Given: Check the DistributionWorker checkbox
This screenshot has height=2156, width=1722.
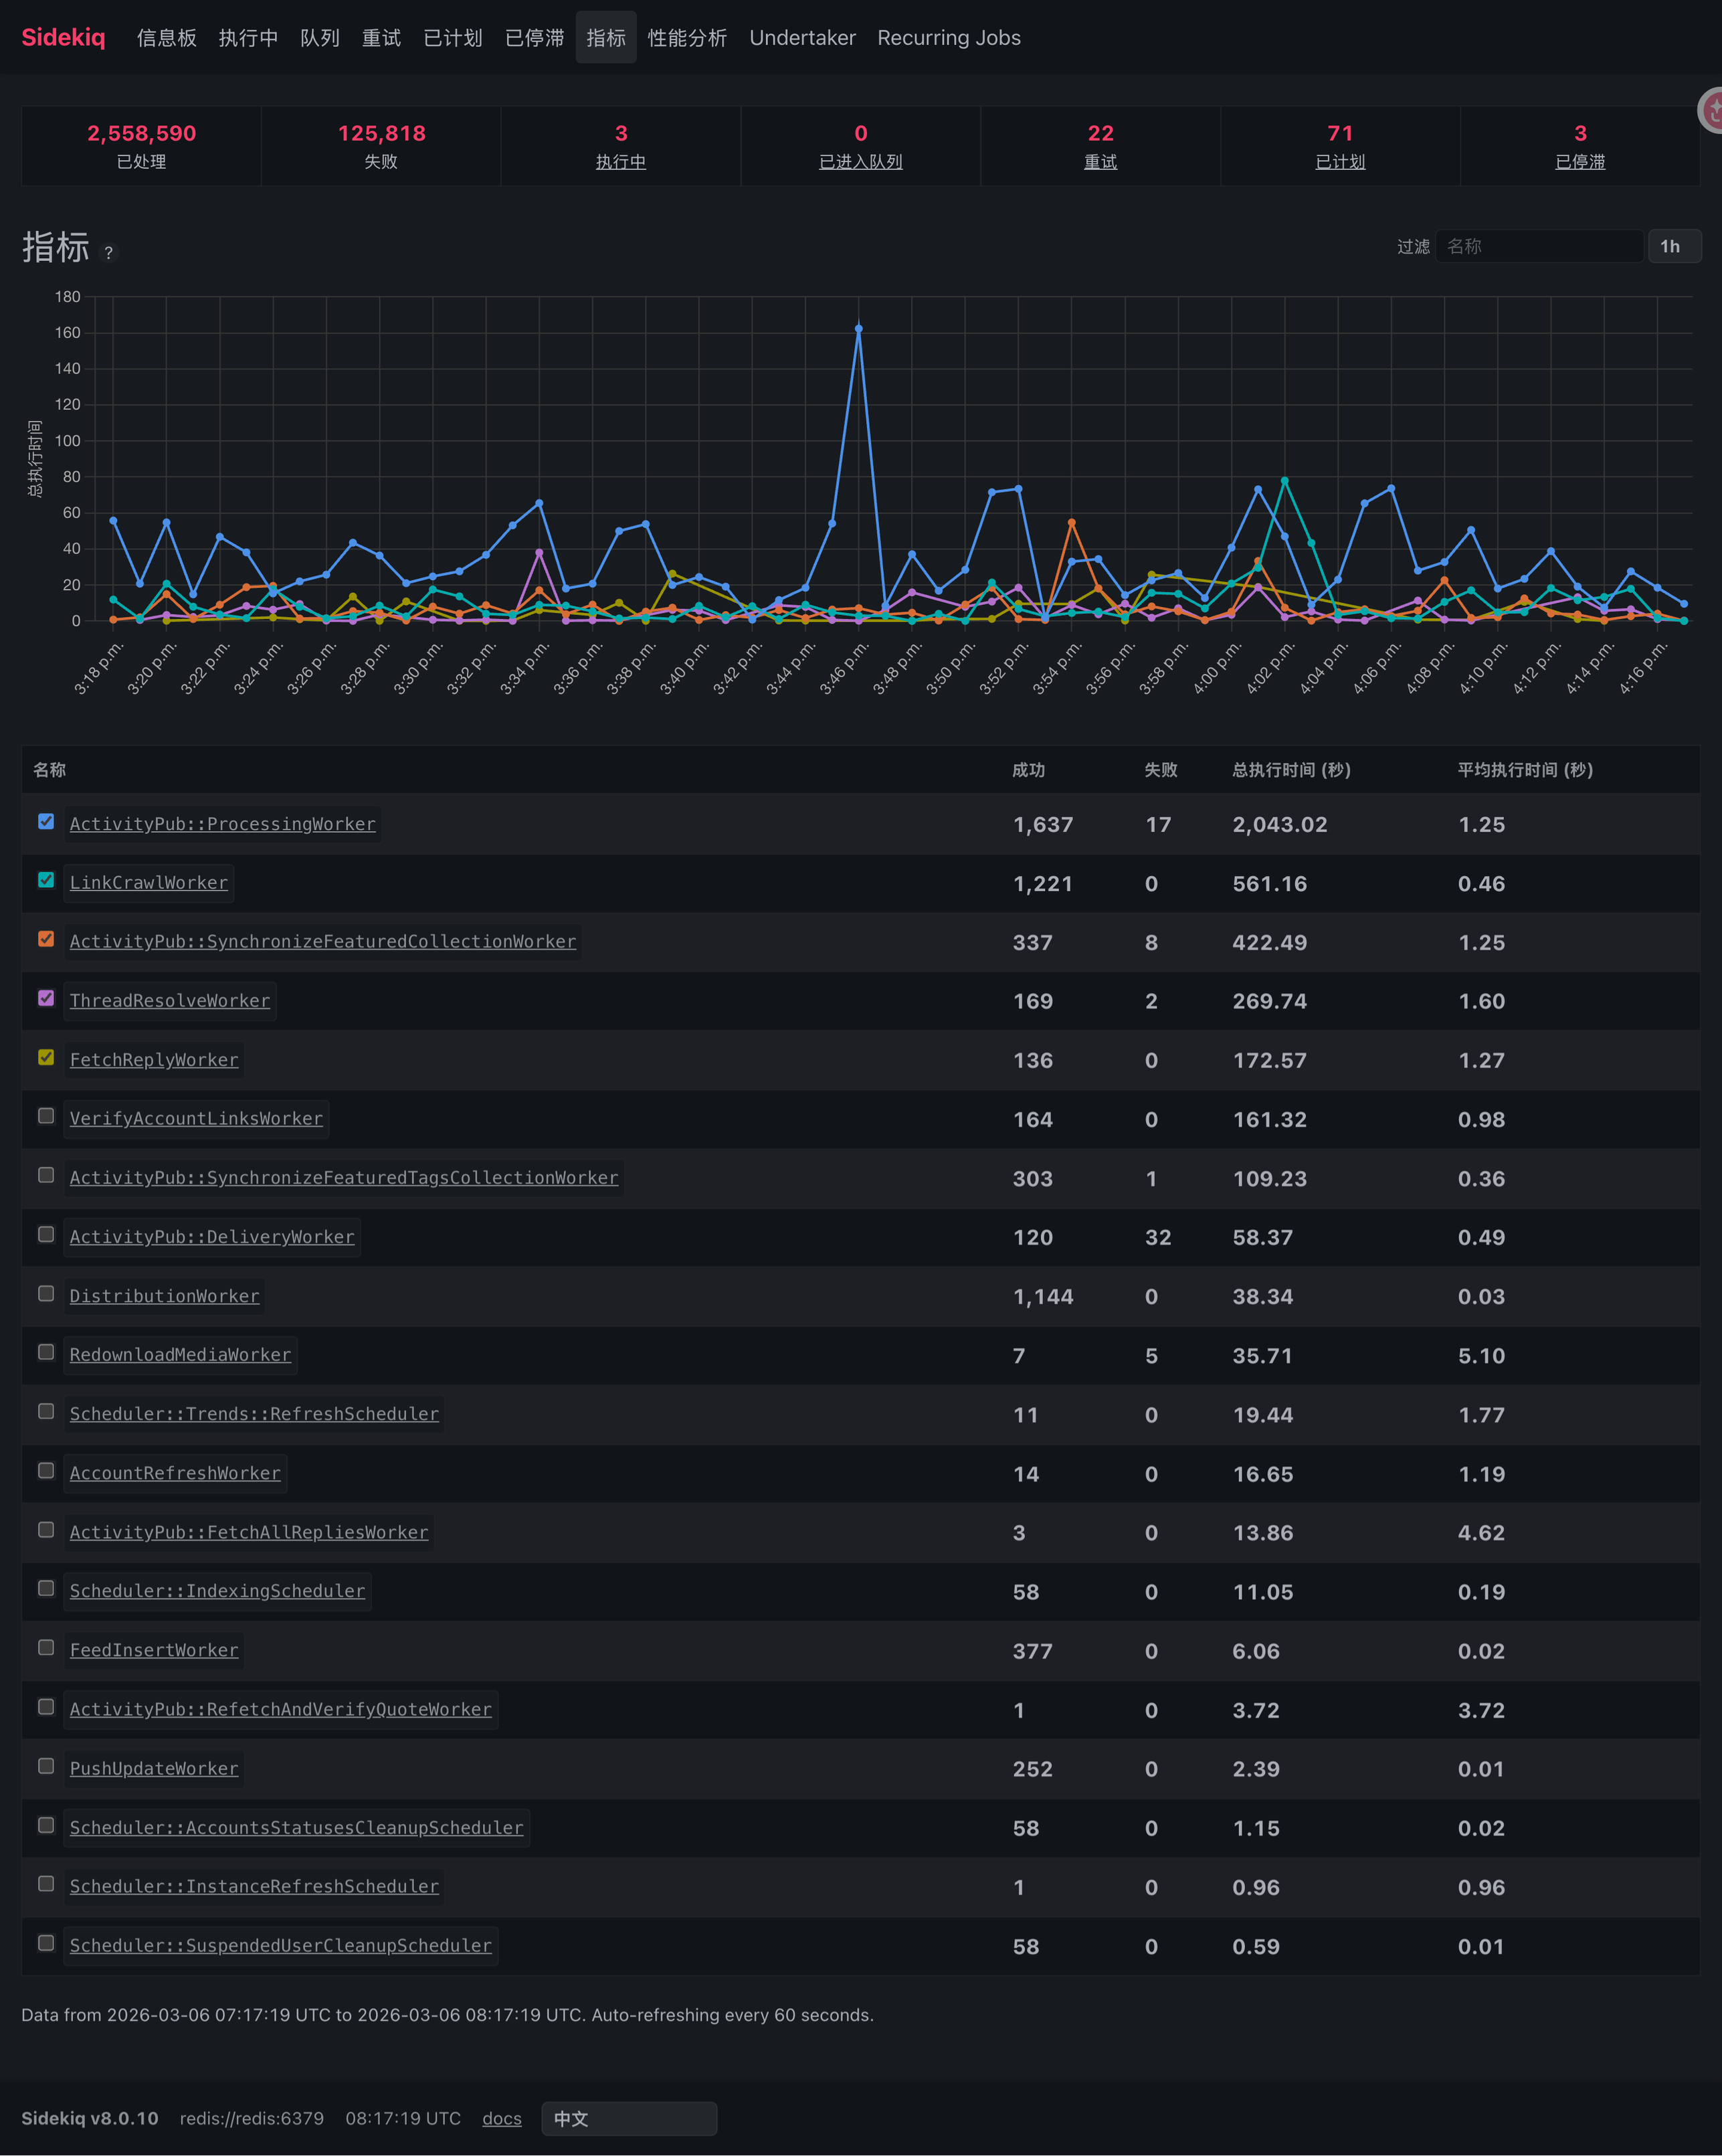Looking at the screenshot, I should pyautogui.click(x=46, y=1294).
